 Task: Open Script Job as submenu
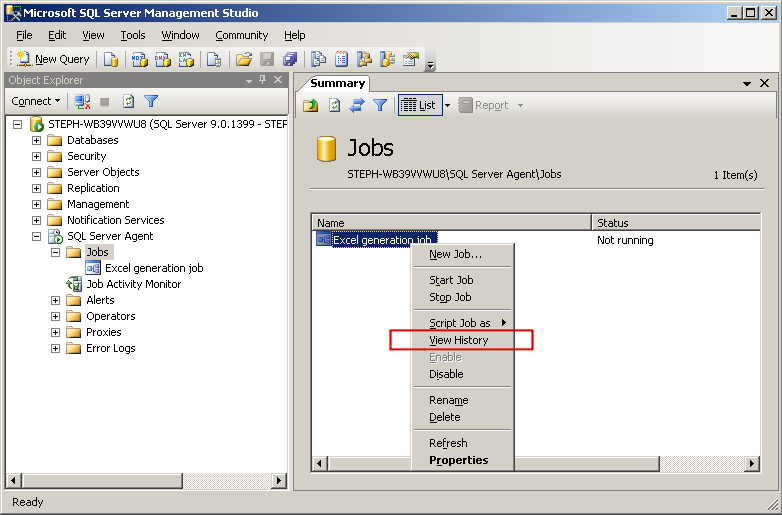click(463, 323)
